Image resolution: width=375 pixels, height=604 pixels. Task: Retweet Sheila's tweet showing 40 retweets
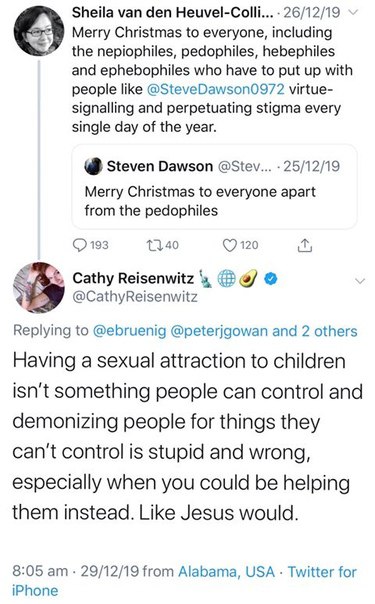click(154, 245)
